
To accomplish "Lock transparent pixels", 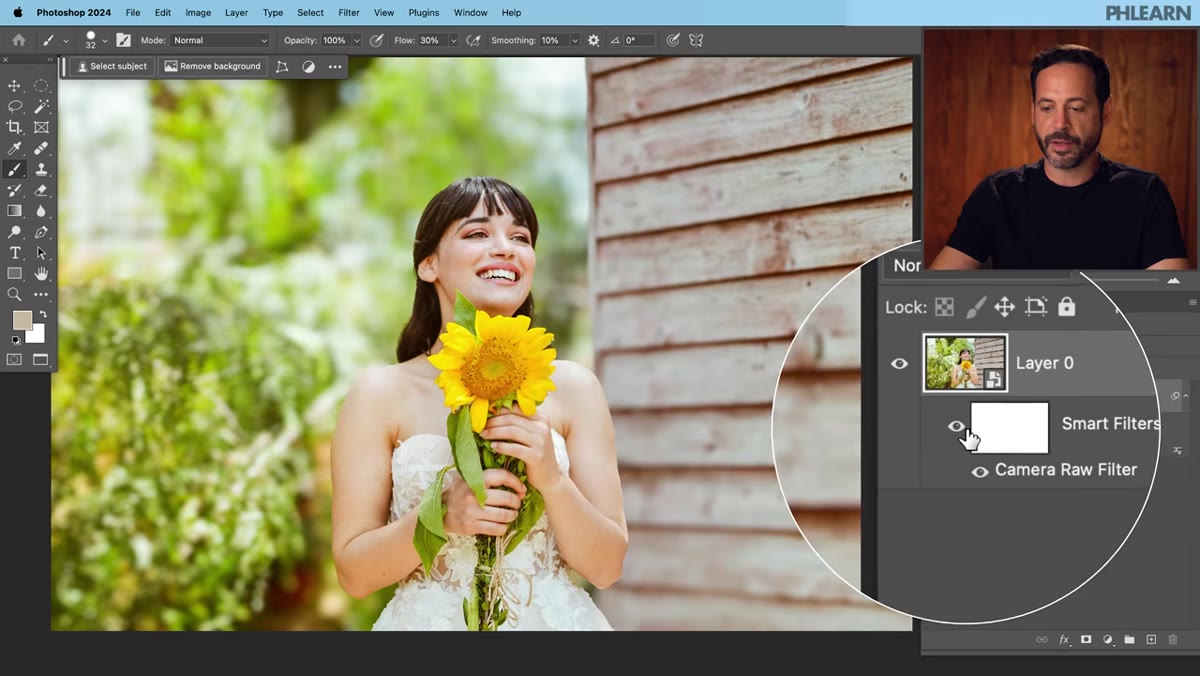I will pyautogui.click(x=944, y=307).
